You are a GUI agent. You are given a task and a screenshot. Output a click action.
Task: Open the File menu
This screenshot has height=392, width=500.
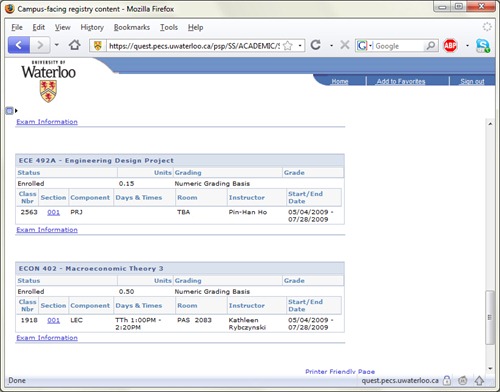tap(17, 27)
